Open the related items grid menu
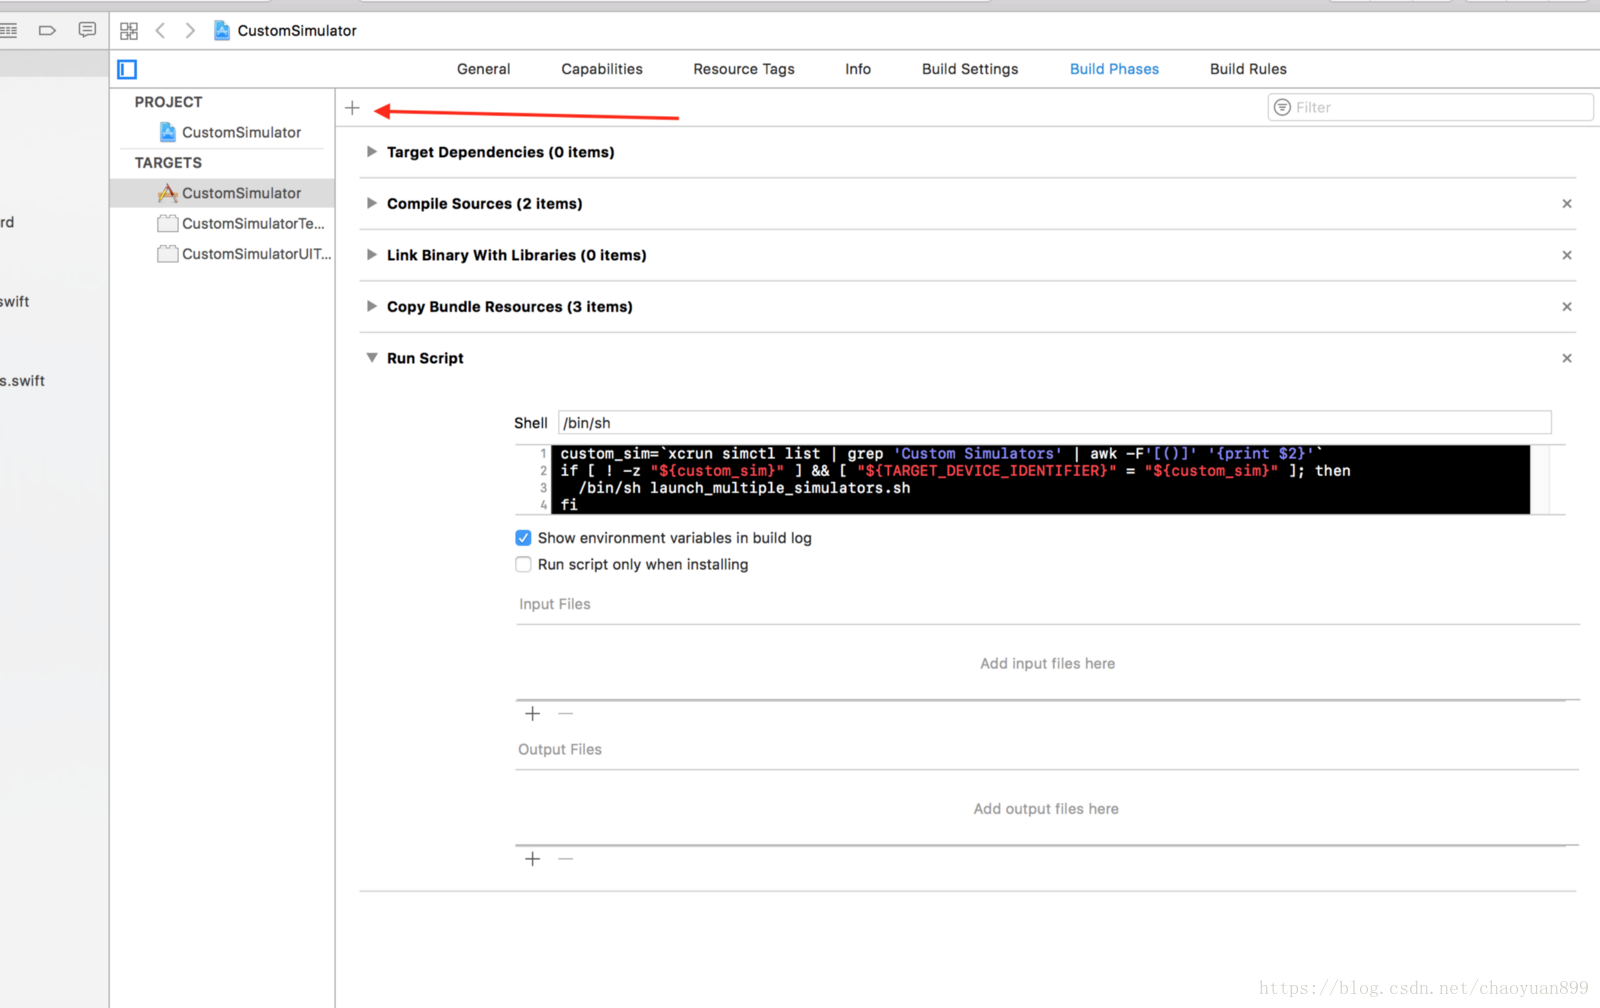 [x=129, y=31]
